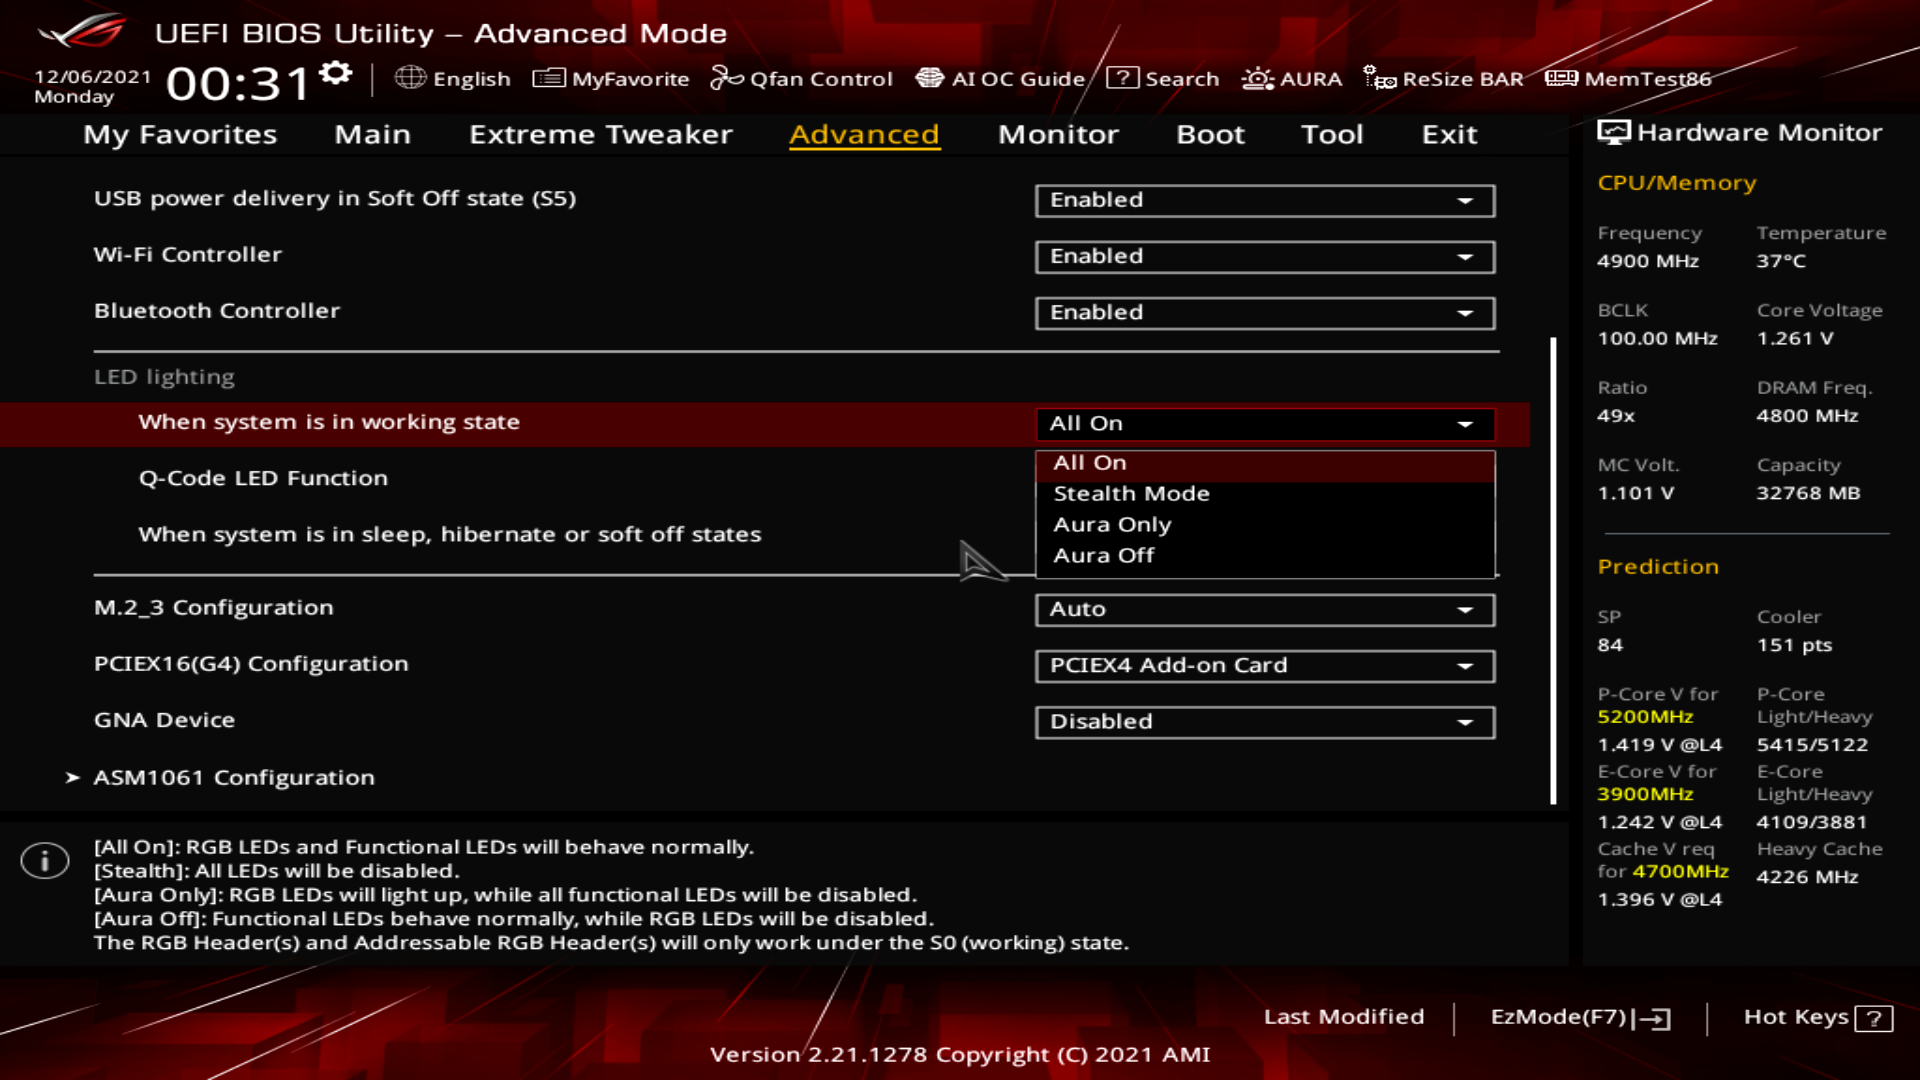The height and width of the screenshot is (1080, 1920).
Task: Switch to EzMode(F7)
Action: 1579,1017
